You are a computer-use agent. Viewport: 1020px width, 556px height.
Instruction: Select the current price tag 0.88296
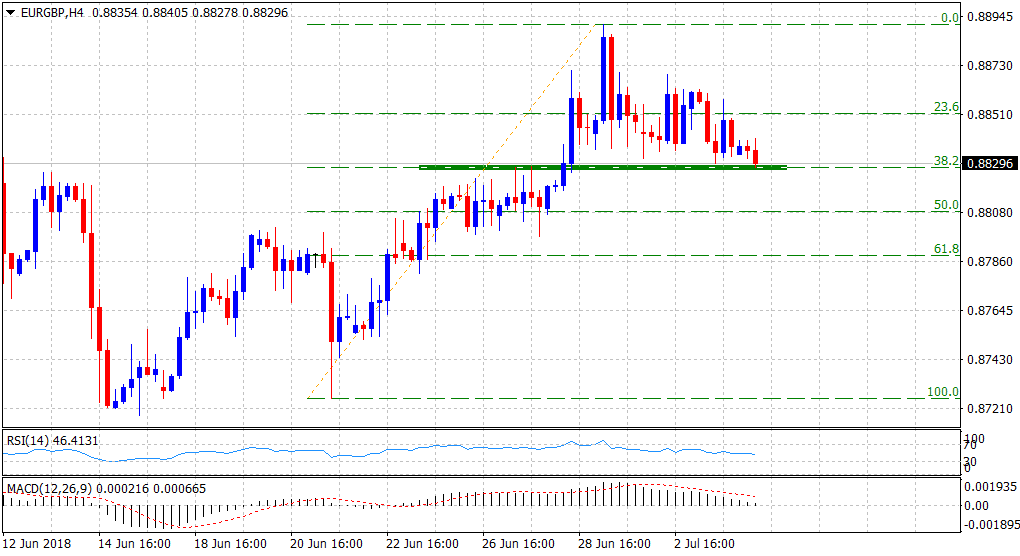click(989, 164)
